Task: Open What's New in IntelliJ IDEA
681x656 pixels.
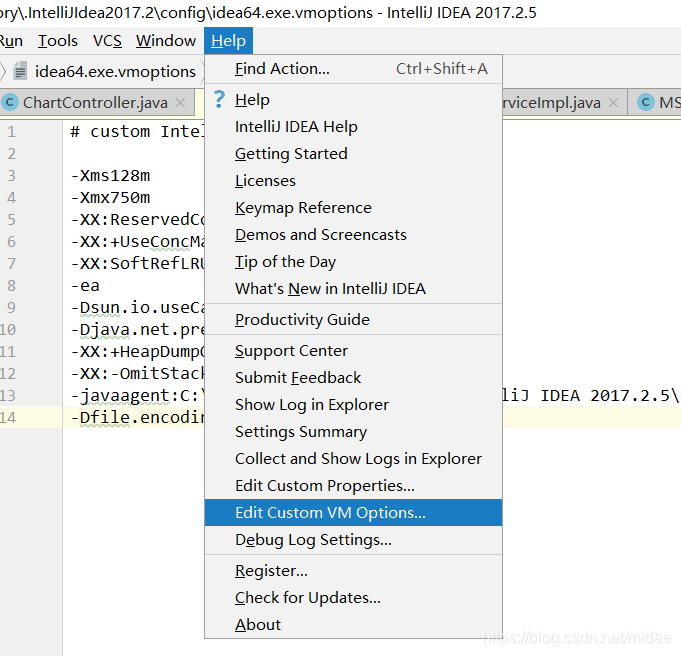Action: (x=353, y=288)
